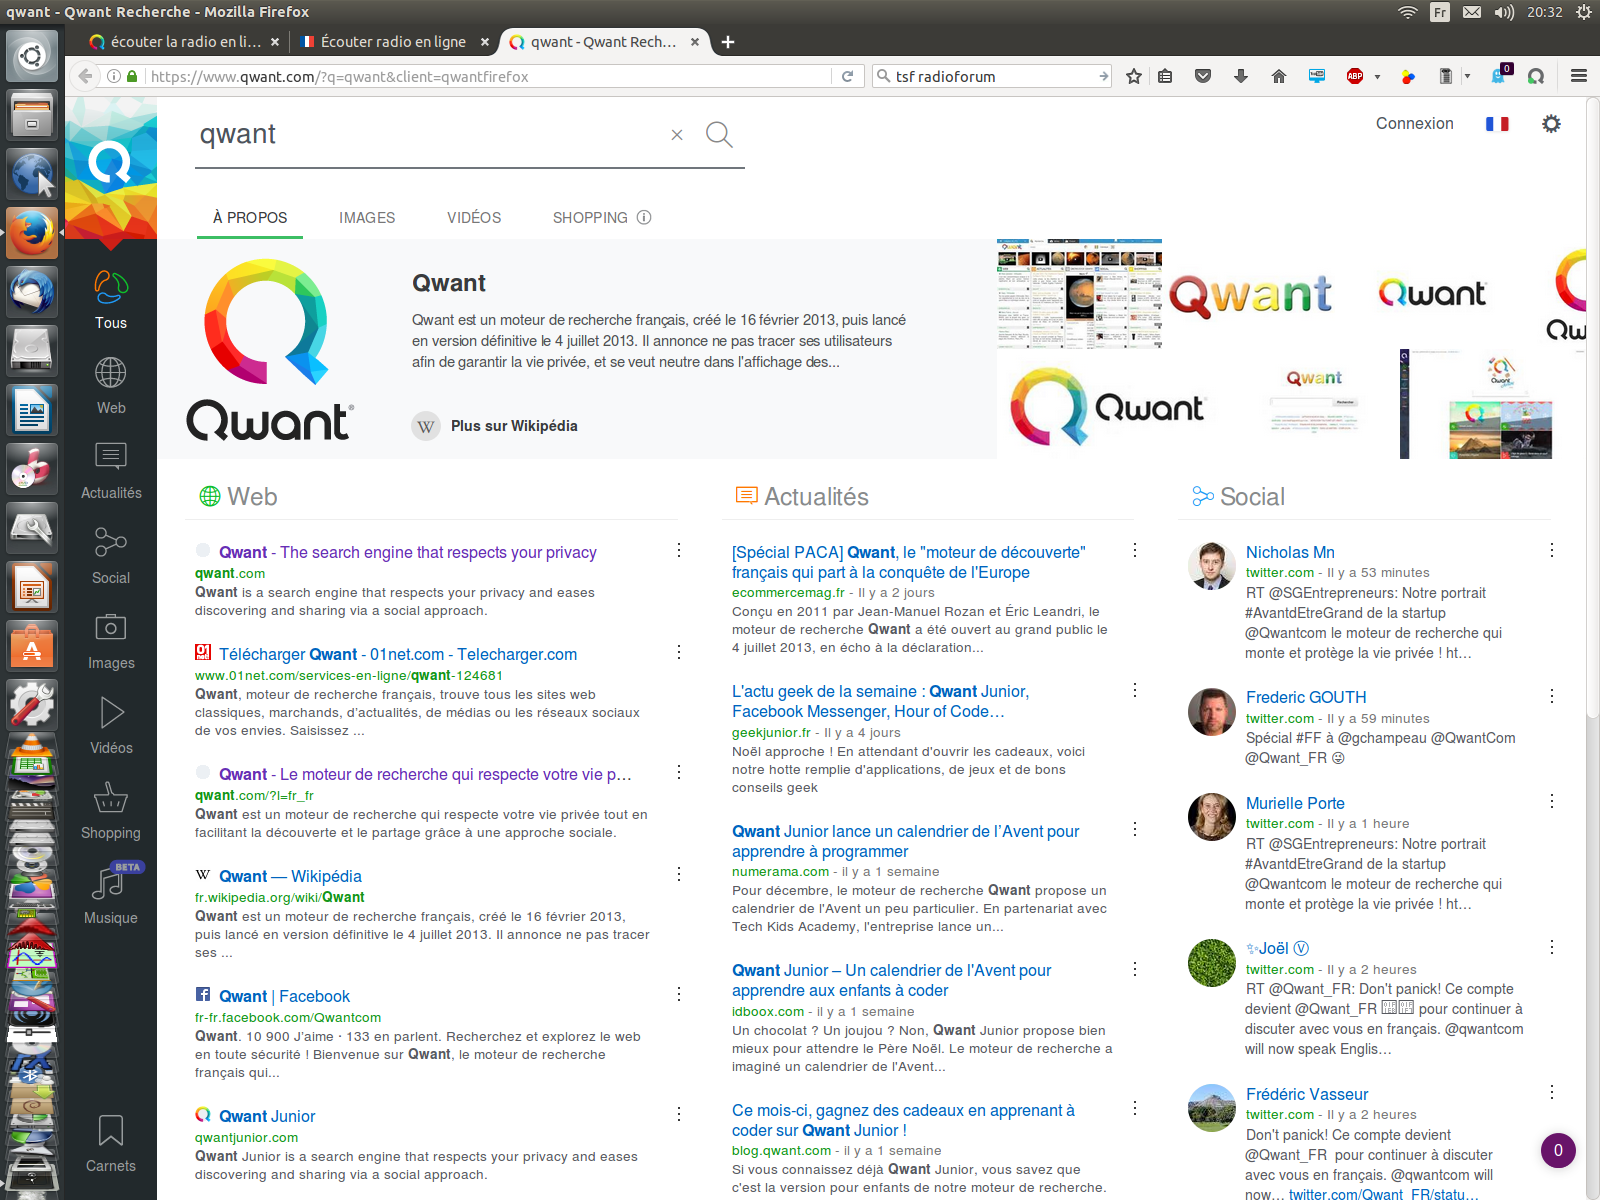Open Télécharger Qwant 01net result

click(x=398, y=654)
